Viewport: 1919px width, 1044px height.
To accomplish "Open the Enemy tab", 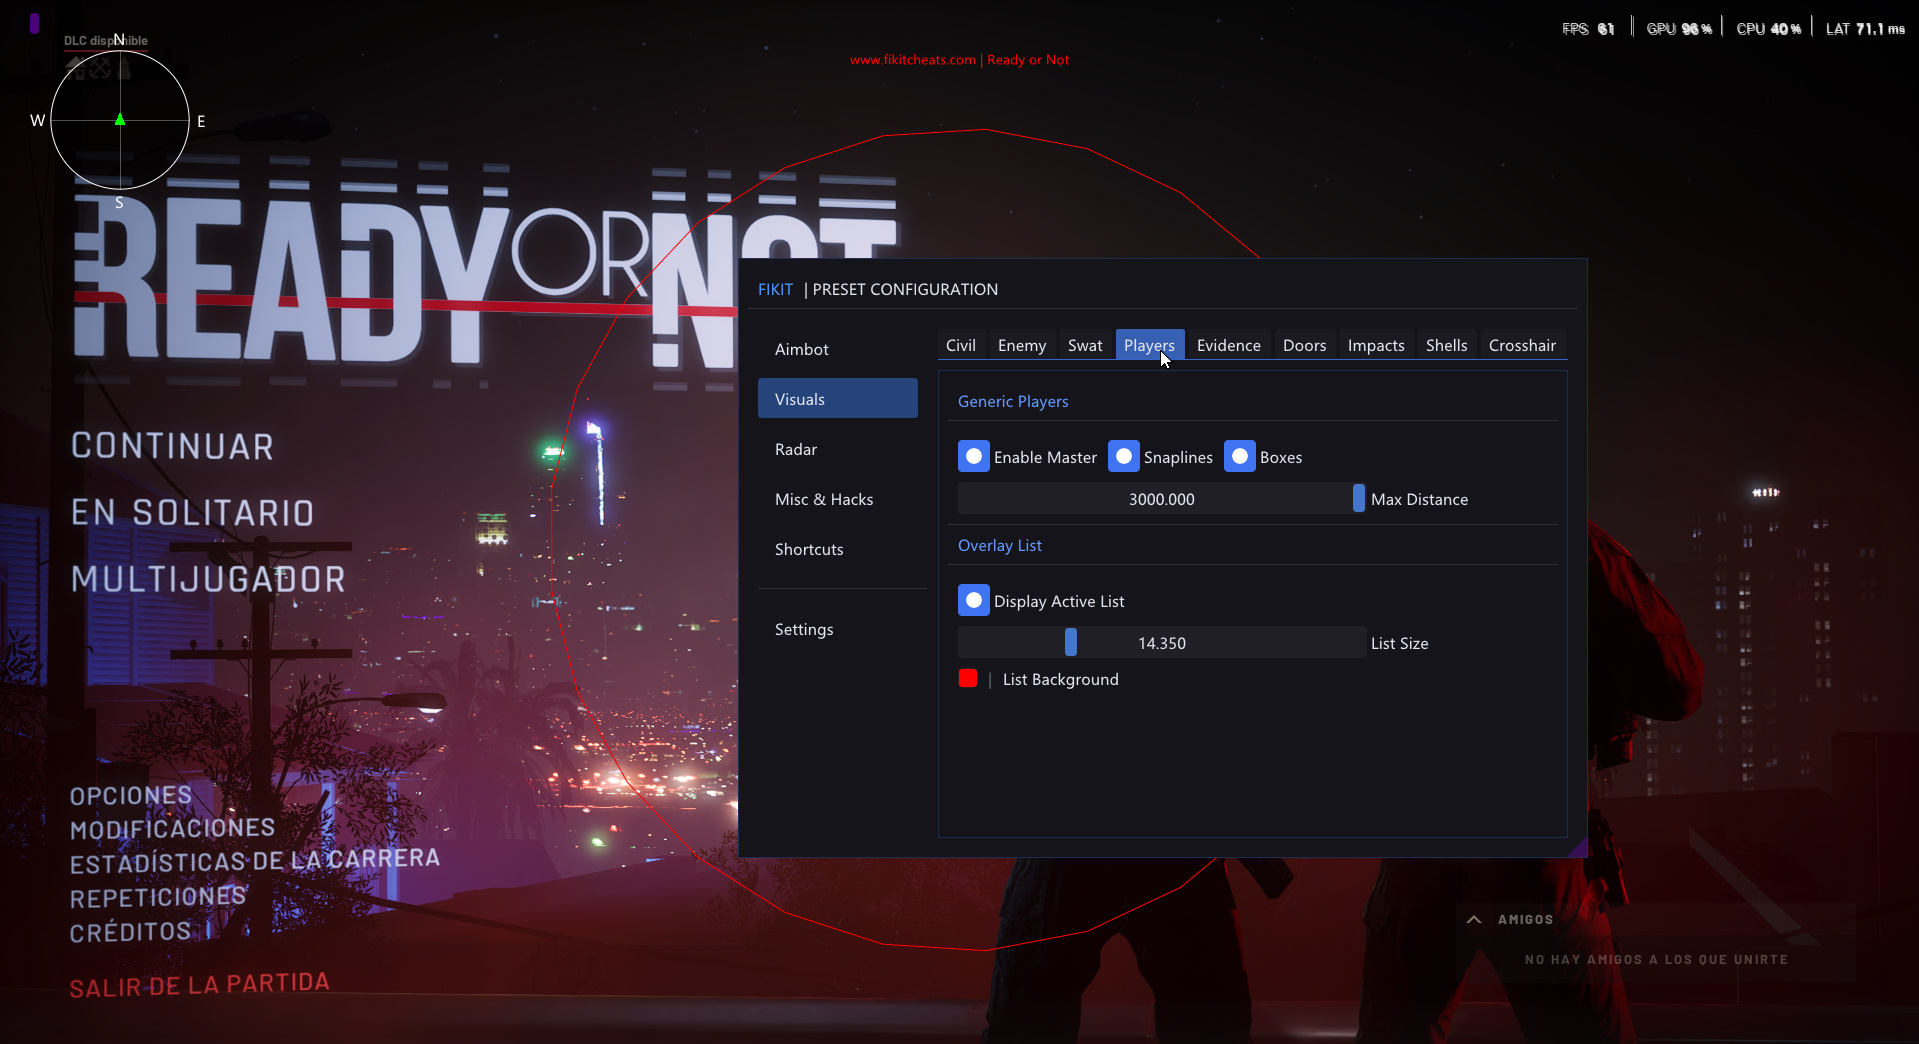I will (1020, 345).
